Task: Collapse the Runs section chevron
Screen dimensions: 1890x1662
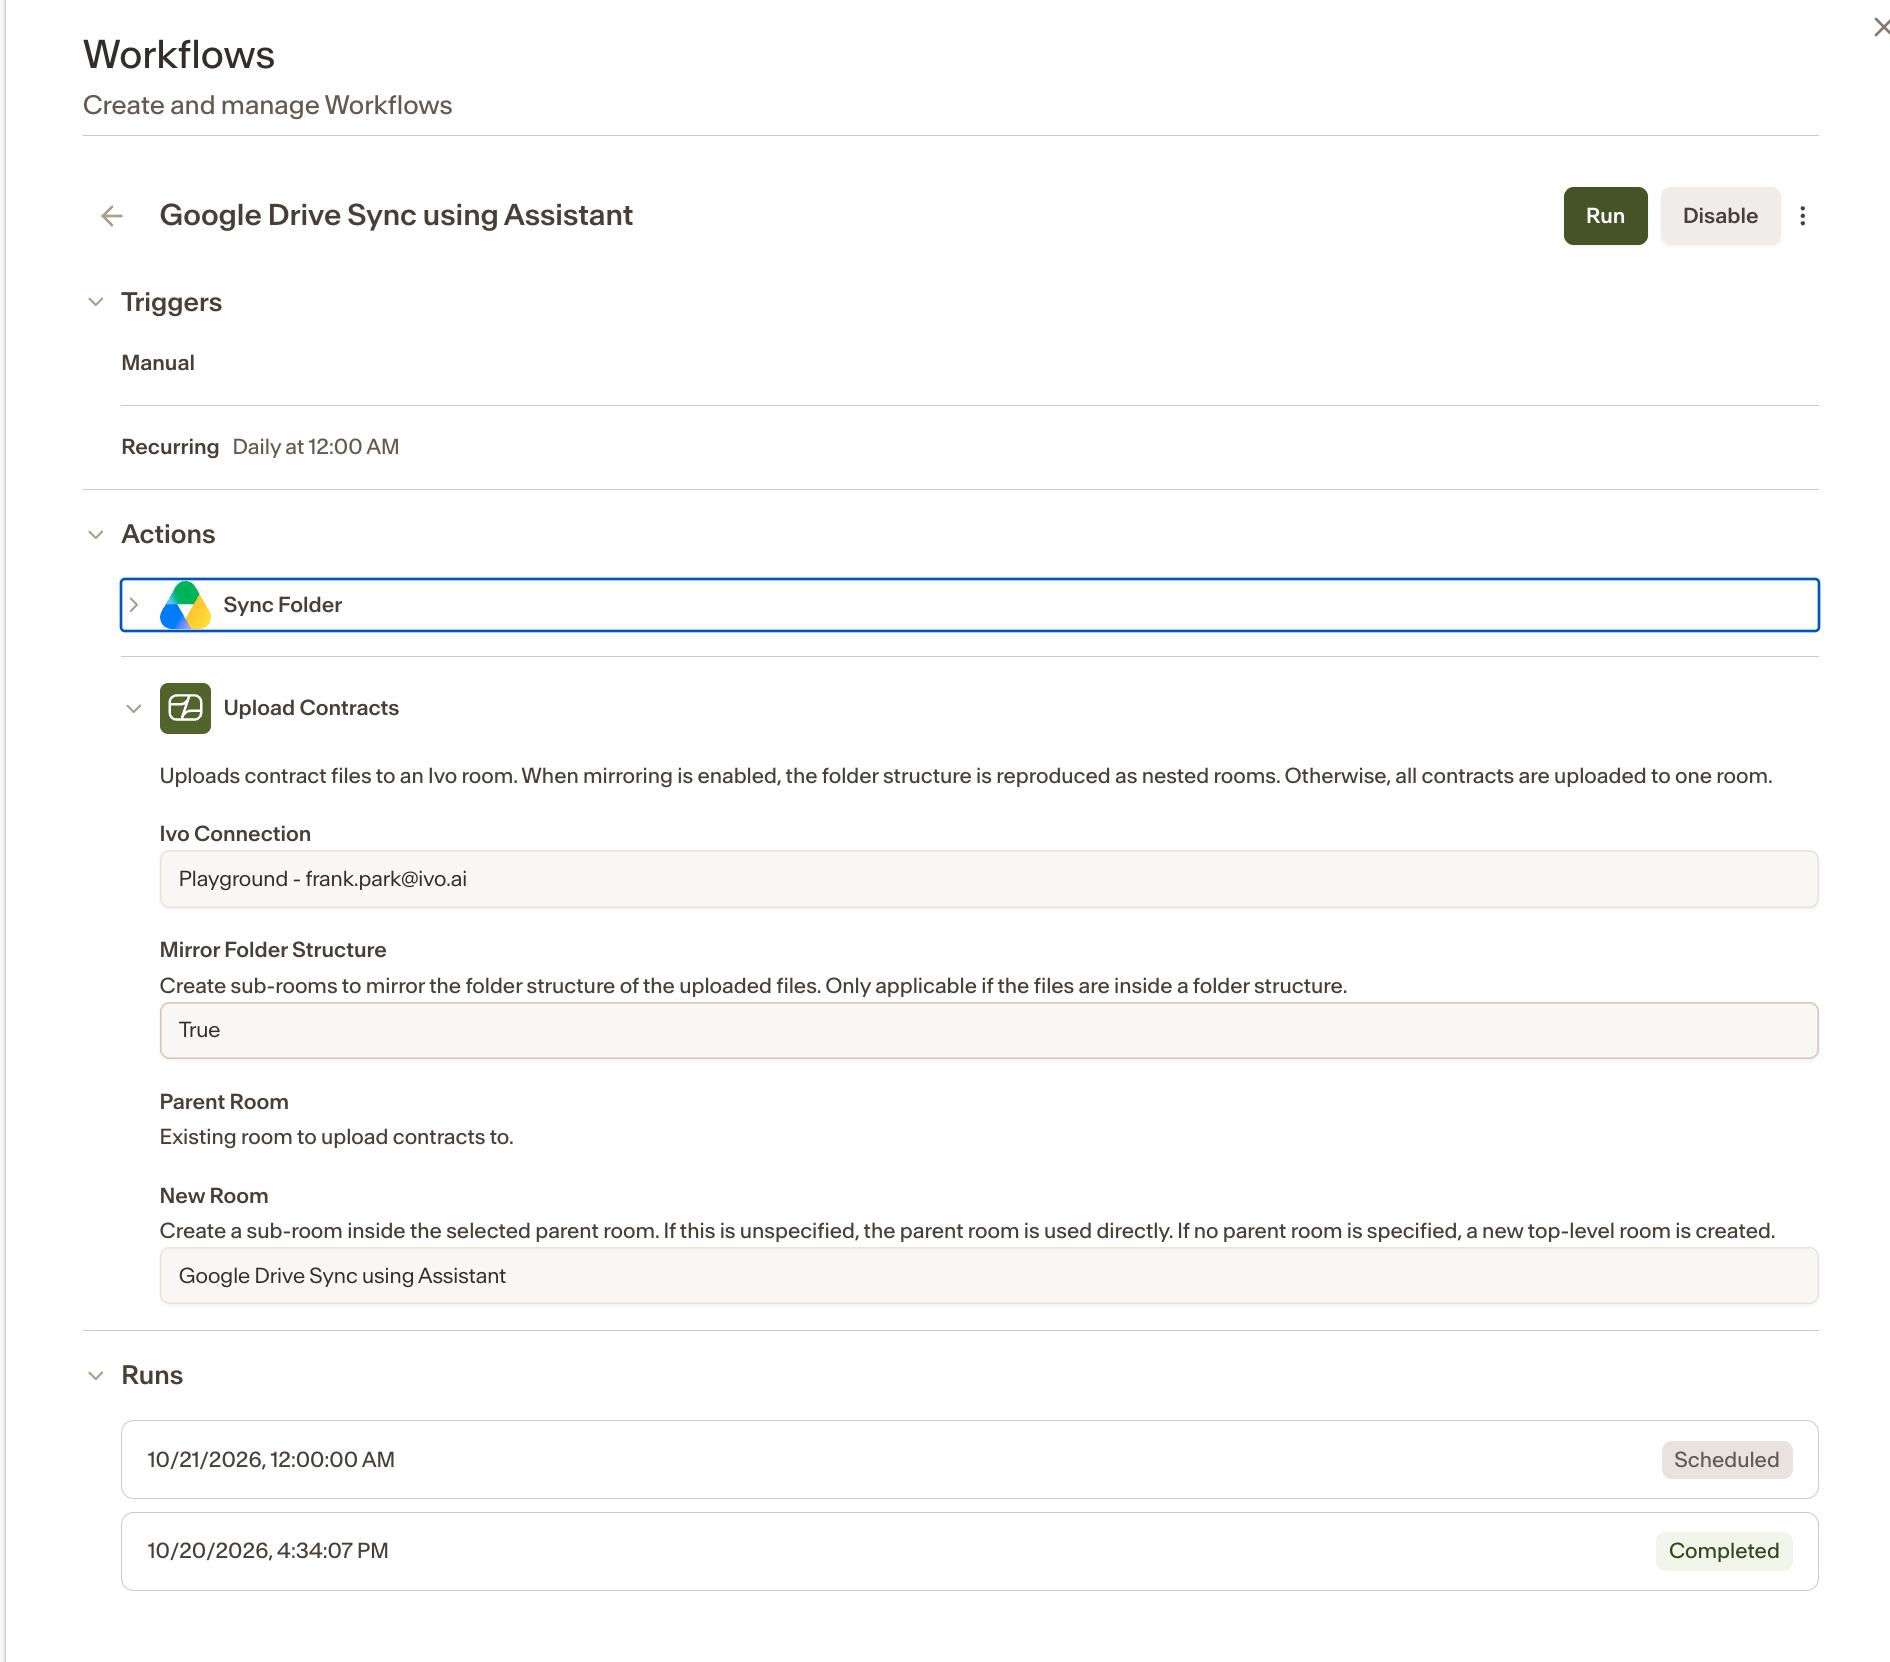Action: [96, 1376]
